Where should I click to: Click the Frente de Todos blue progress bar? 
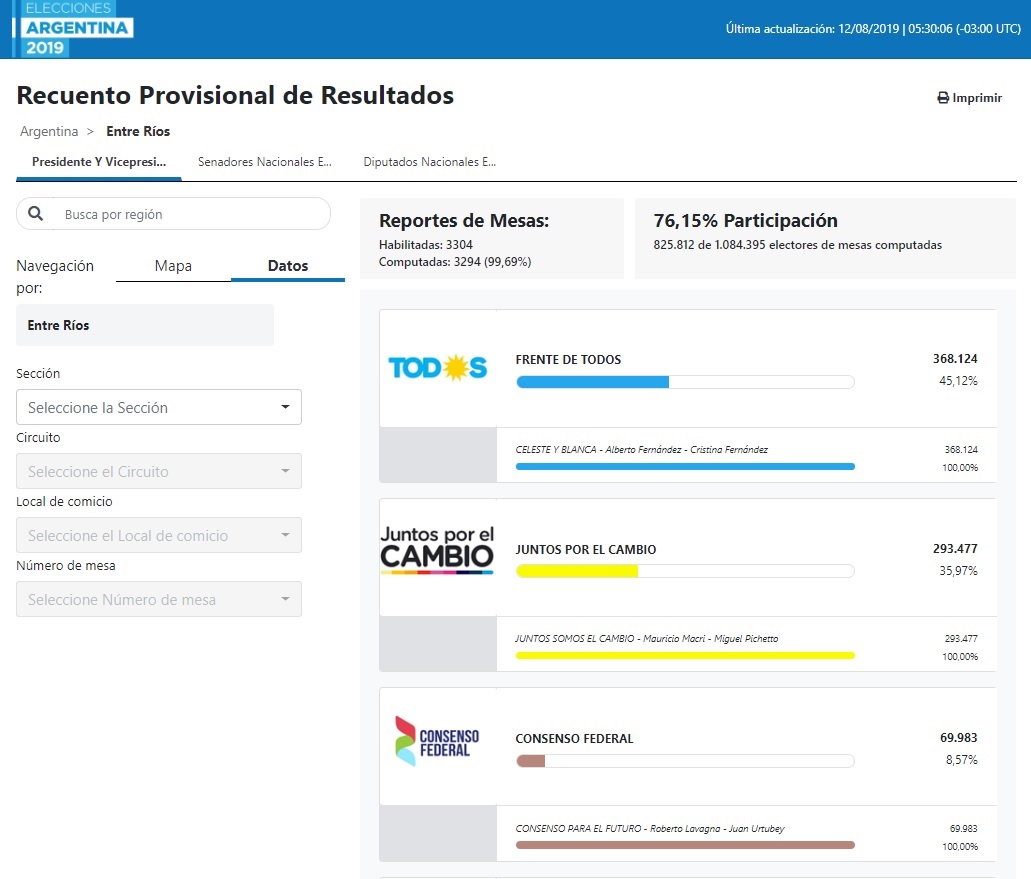pyautogui.click(x=685, y=382)
